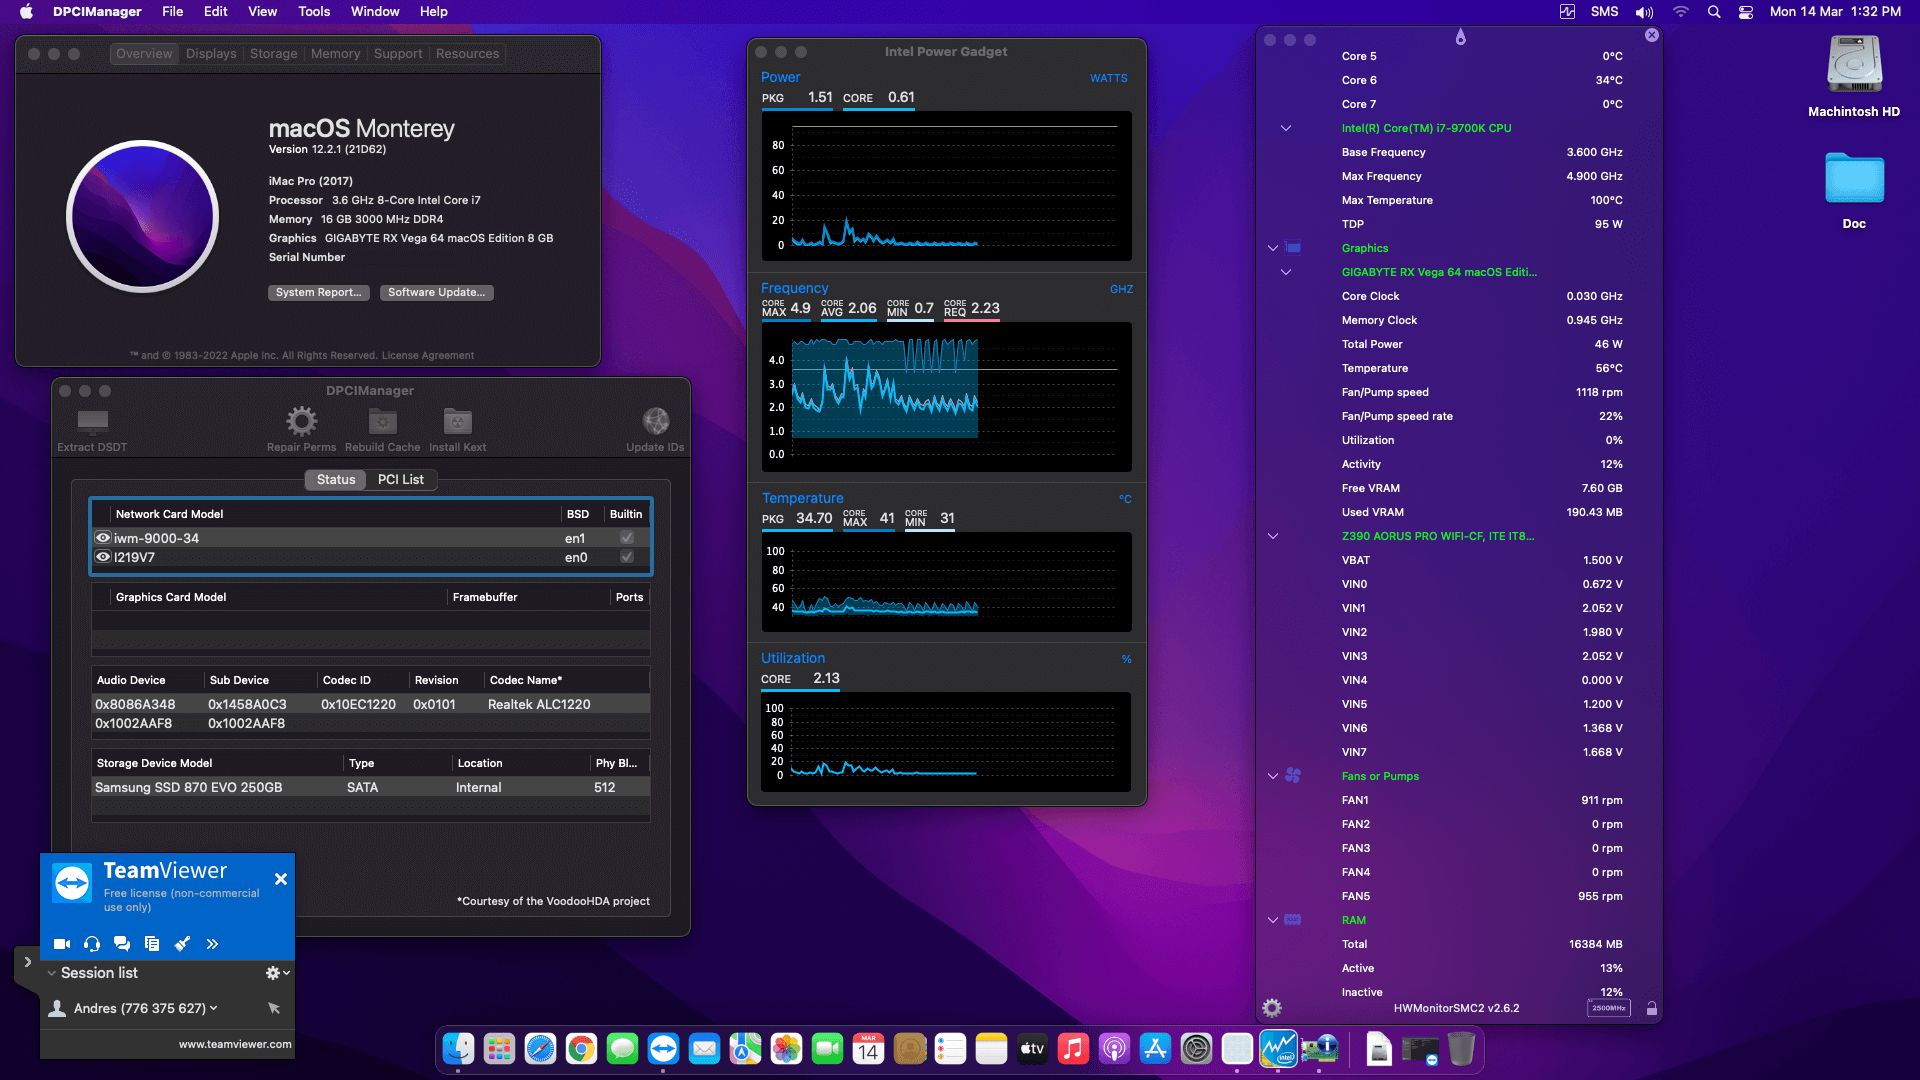The image size is (1920, 1080).
Task: Open TeamViewer in the Dock
Action: point(663,1048)
